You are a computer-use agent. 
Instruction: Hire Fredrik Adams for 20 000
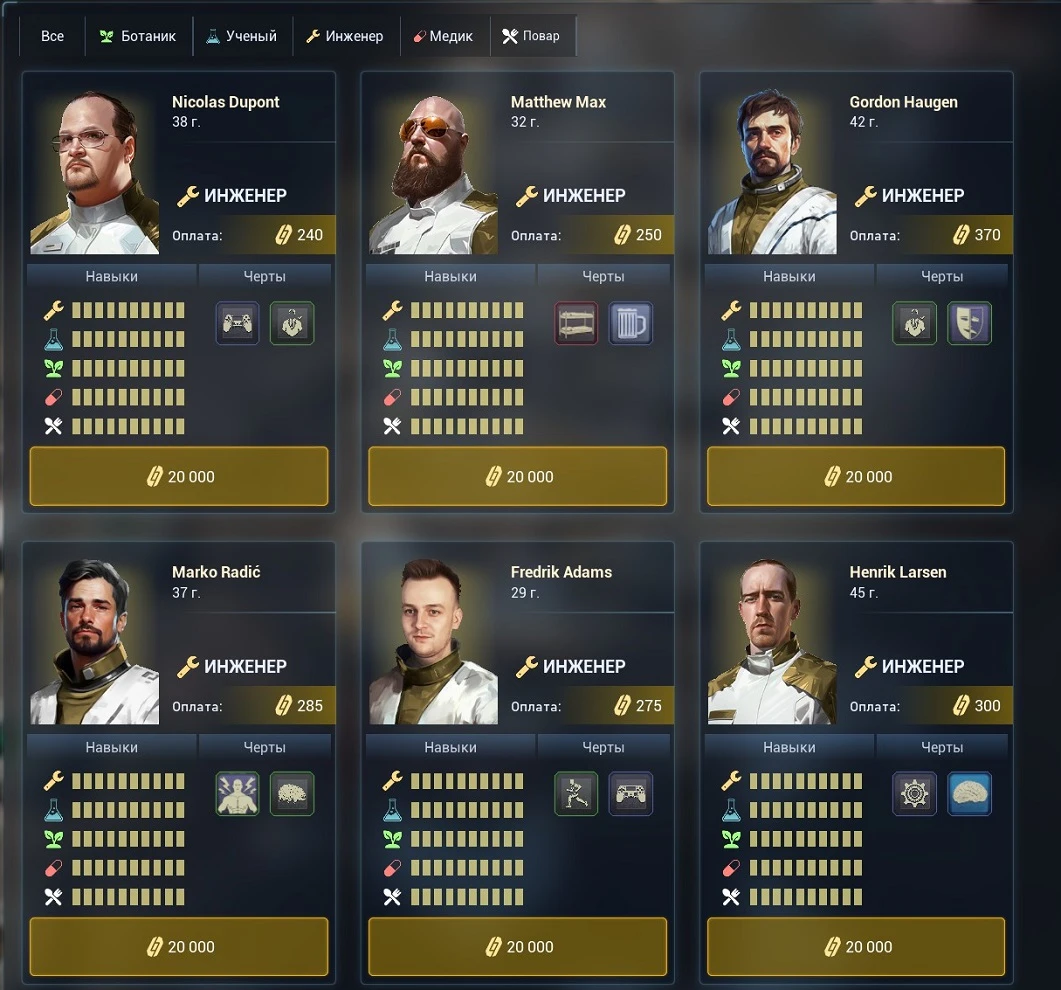[518, 947]
